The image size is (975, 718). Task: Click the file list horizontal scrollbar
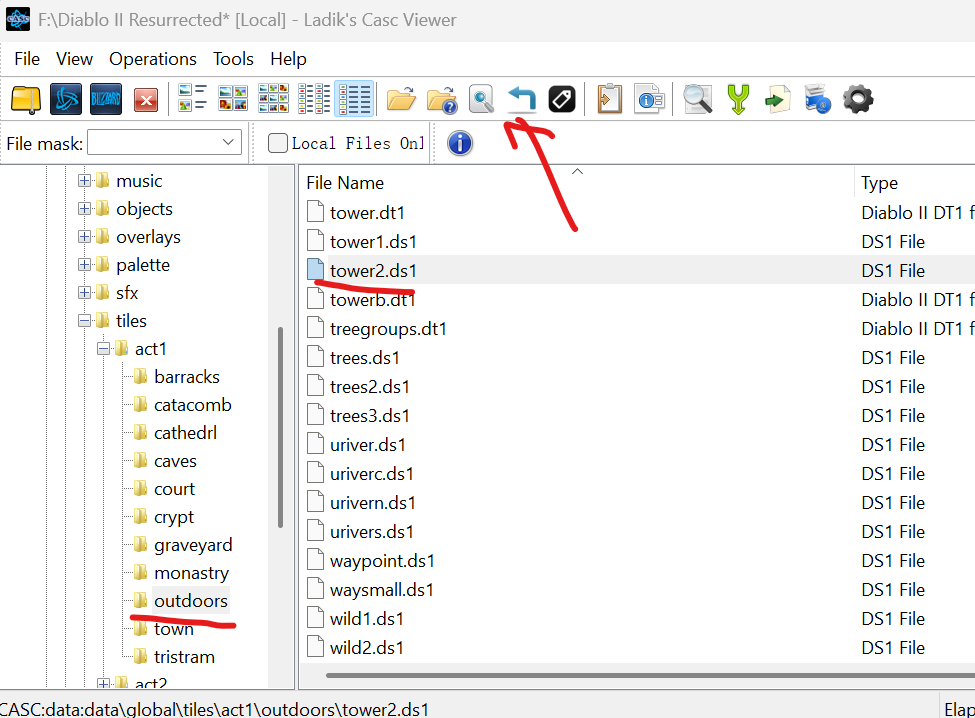[650, 675]
